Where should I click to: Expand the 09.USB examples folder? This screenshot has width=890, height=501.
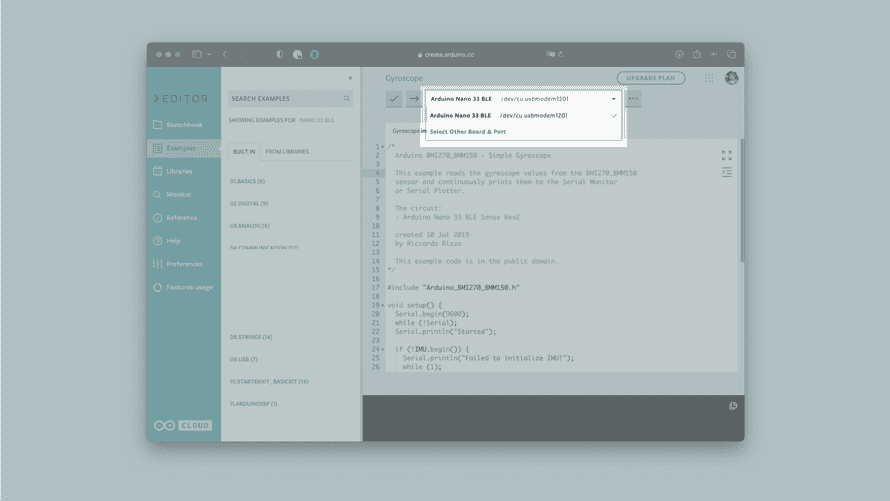click(244, 359)
